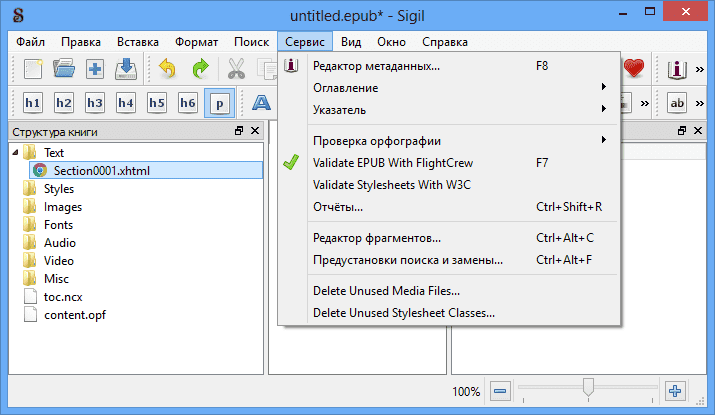Expand the Оглавление submenu
The height and width of the screenshot is (415, 715).
point(345,88)
